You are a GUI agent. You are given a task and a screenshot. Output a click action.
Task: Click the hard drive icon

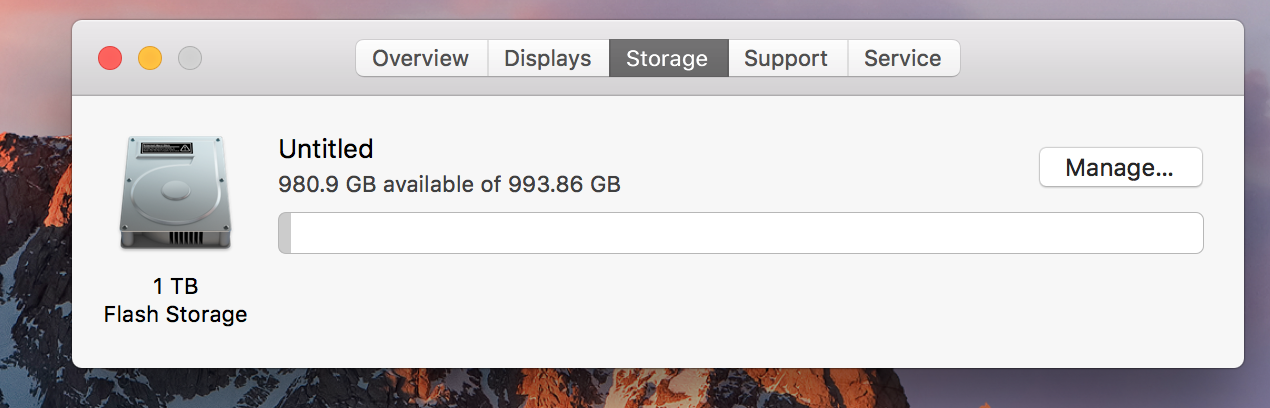175,192
